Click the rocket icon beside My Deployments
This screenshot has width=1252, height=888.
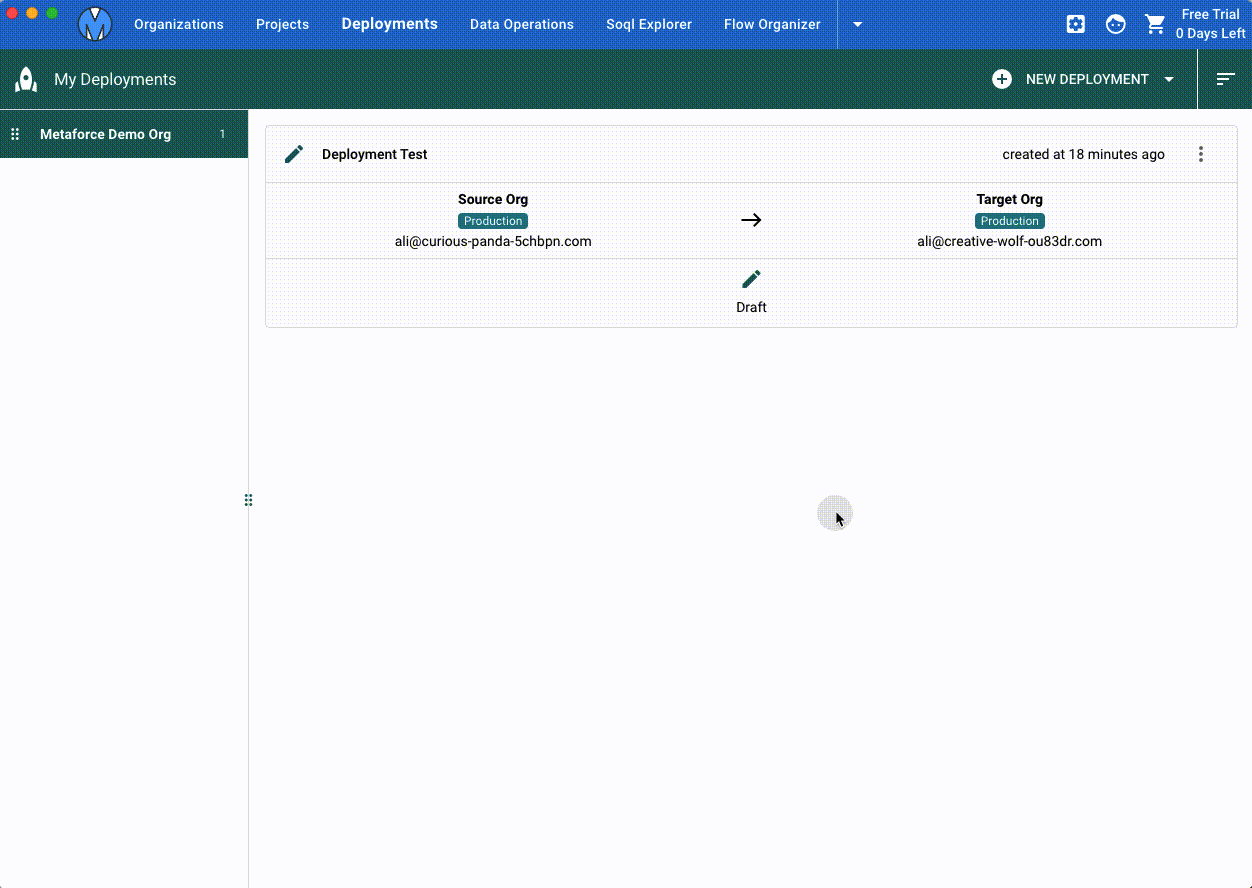26,79
